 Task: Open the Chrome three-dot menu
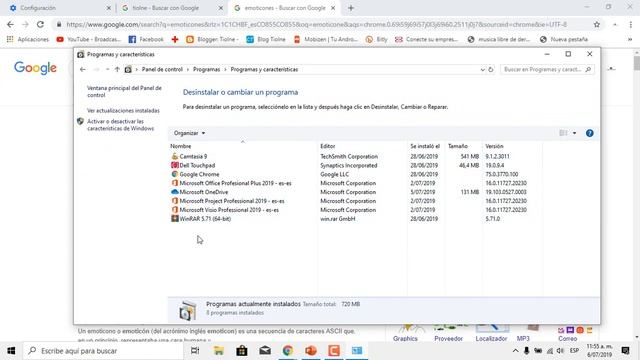pyautogui.click(x=631, y=24)
